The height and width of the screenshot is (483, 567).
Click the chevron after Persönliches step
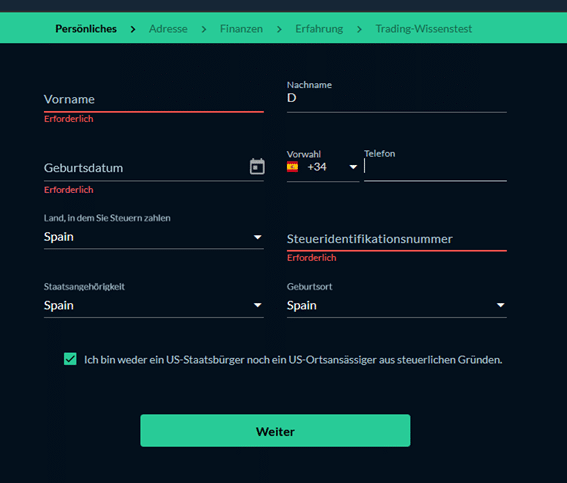coord(133,29)
